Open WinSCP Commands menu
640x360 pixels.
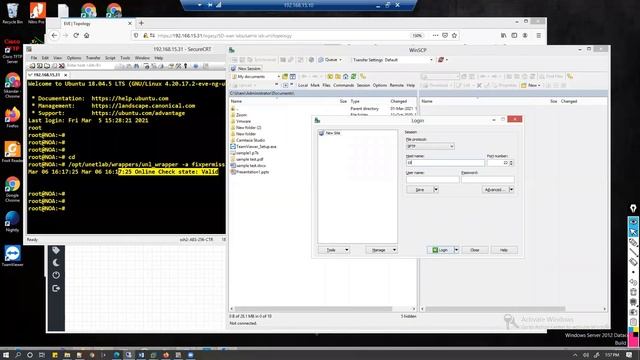coord(343,85)
